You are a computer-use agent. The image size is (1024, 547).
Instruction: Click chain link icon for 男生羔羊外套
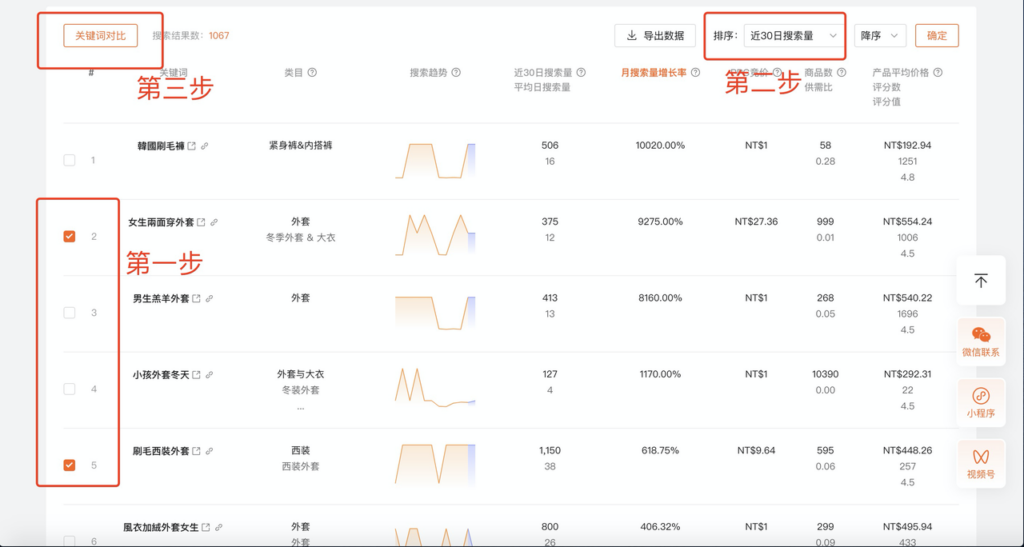209,299
